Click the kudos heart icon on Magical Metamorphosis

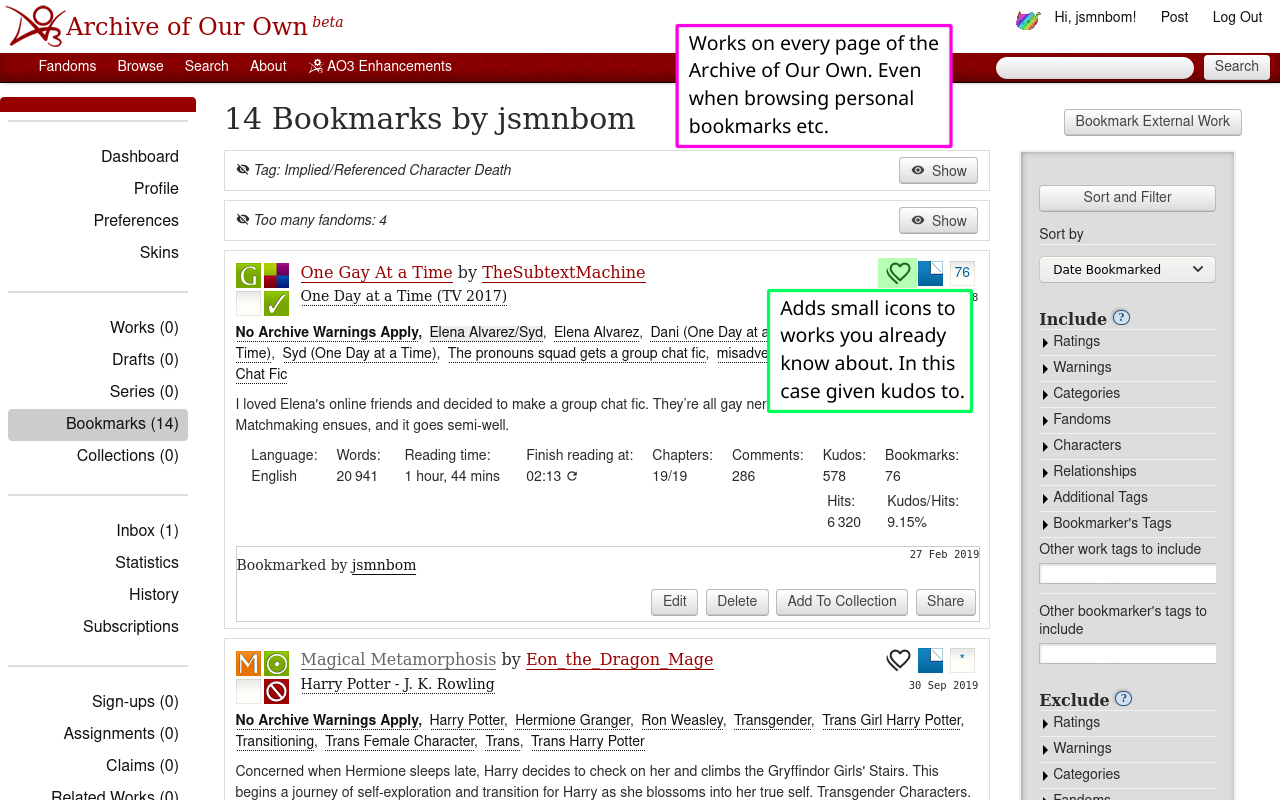point(898,660)
